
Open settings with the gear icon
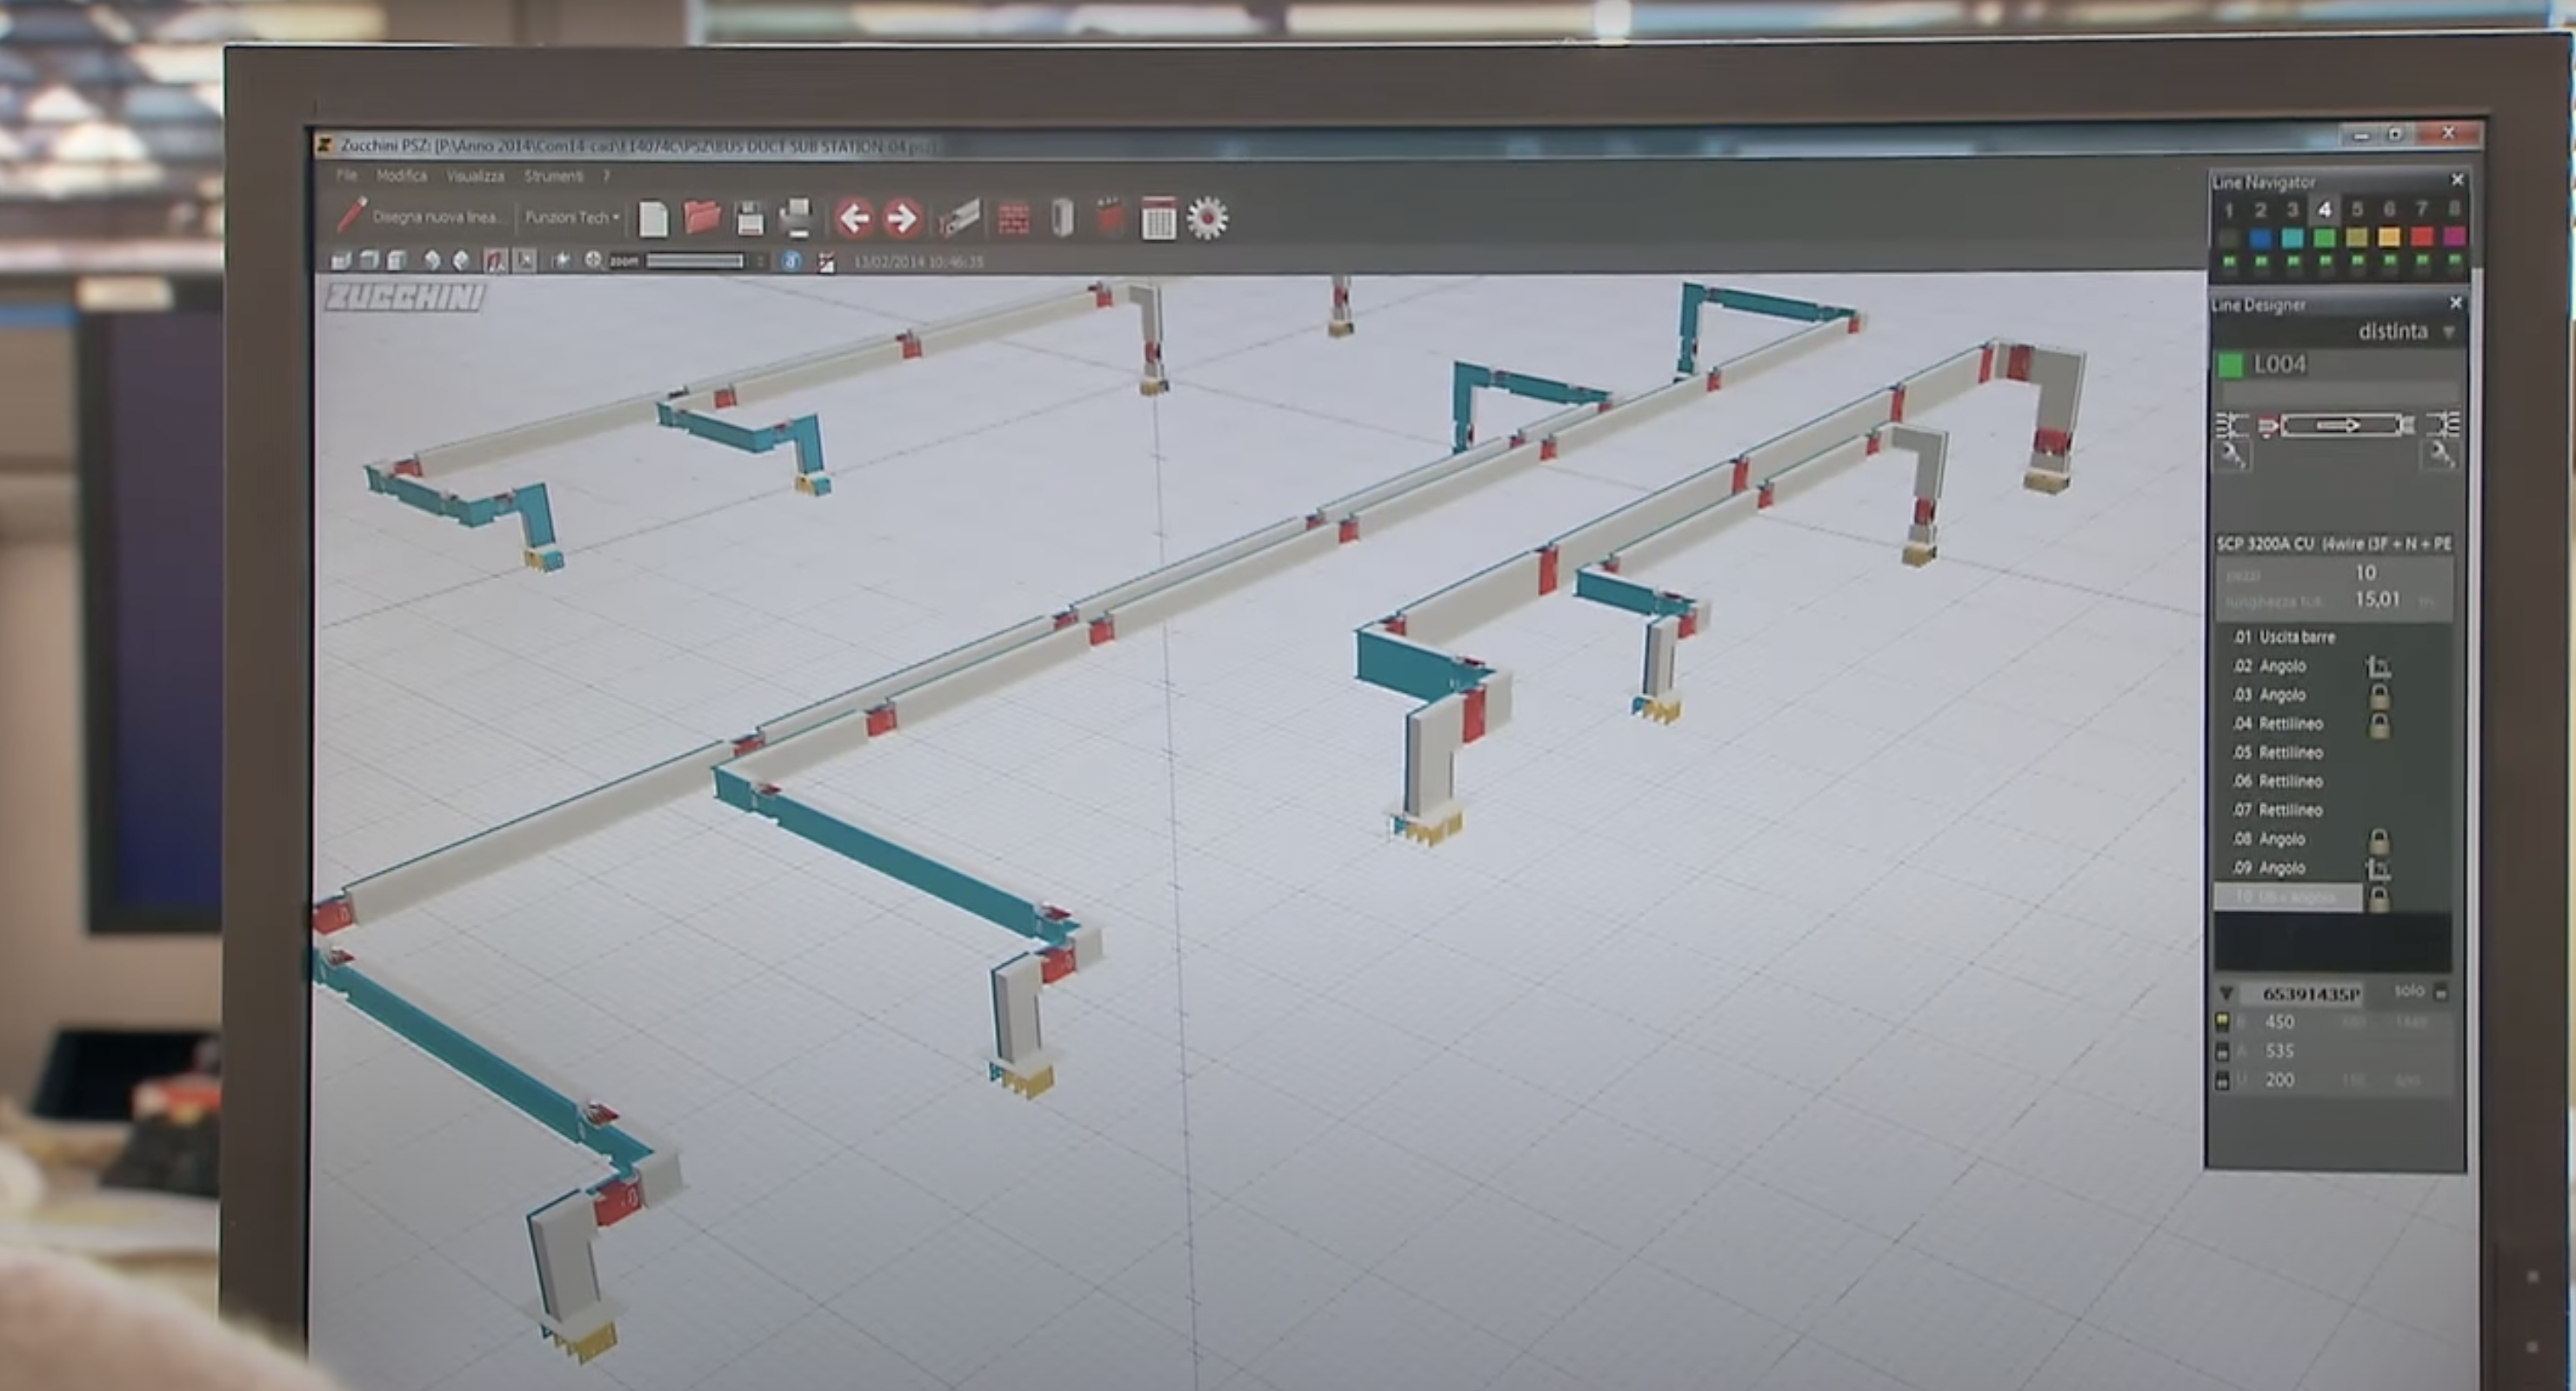pyautogui.click(x=1207, y=218)
